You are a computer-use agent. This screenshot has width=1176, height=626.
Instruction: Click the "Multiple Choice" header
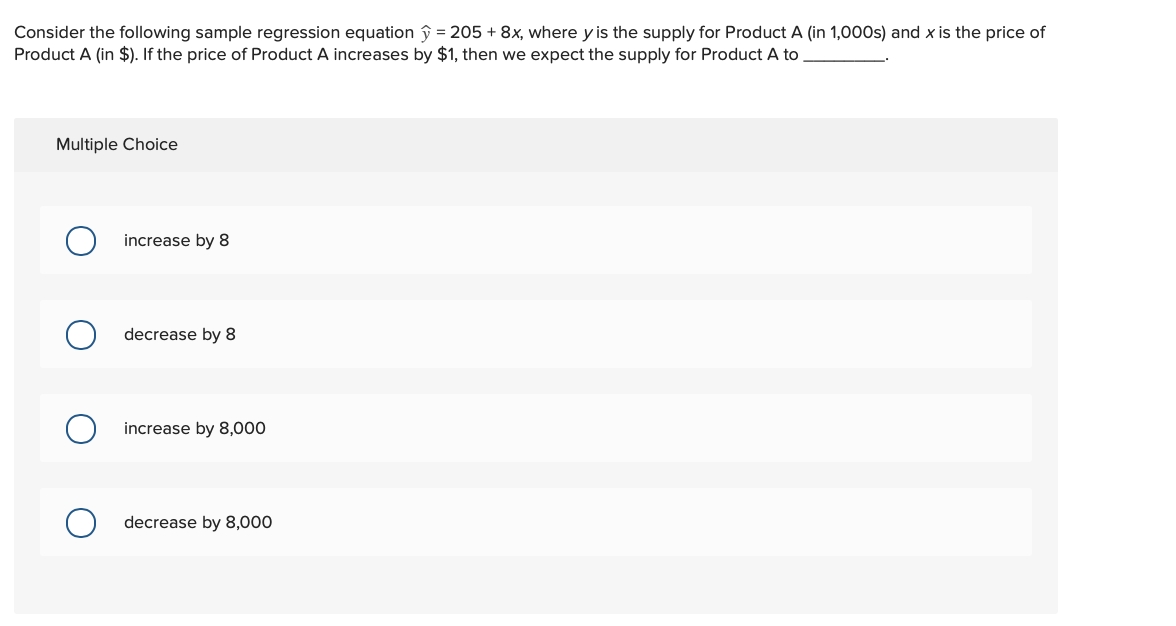(x=117, y=144)
